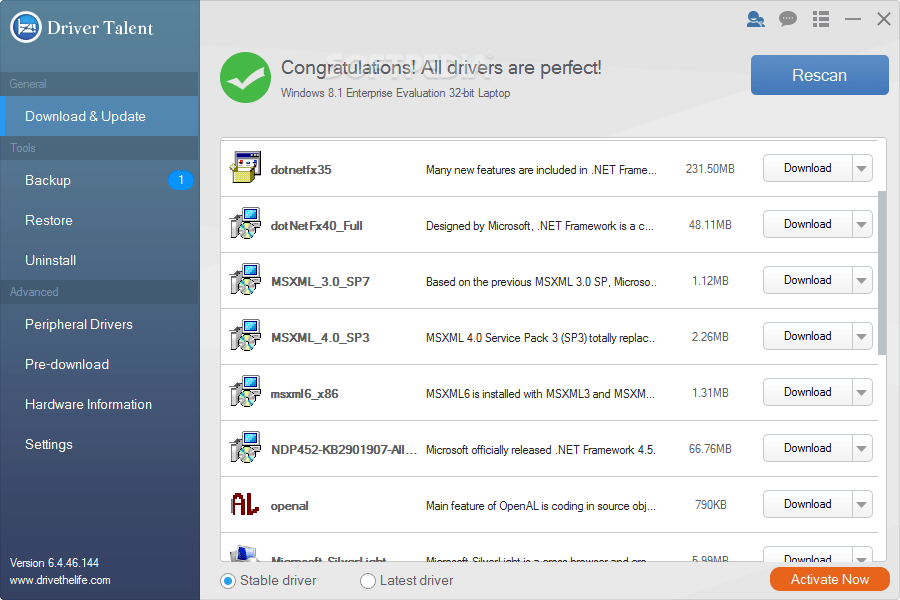Close the Driver Talent window

[884, 19]
